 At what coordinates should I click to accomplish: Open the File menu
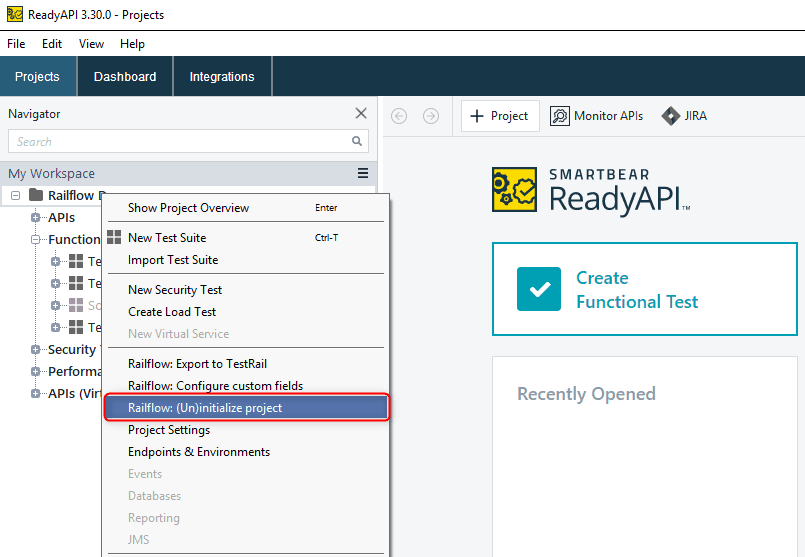coord(16,44)
